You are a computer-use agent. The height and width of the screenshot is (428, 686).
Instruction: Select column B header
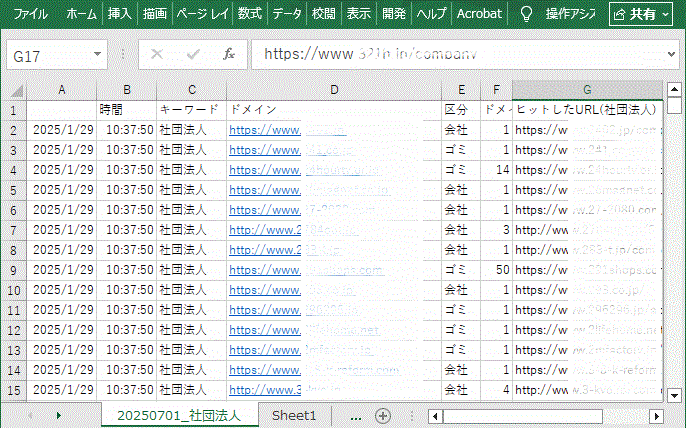point(127,90)
